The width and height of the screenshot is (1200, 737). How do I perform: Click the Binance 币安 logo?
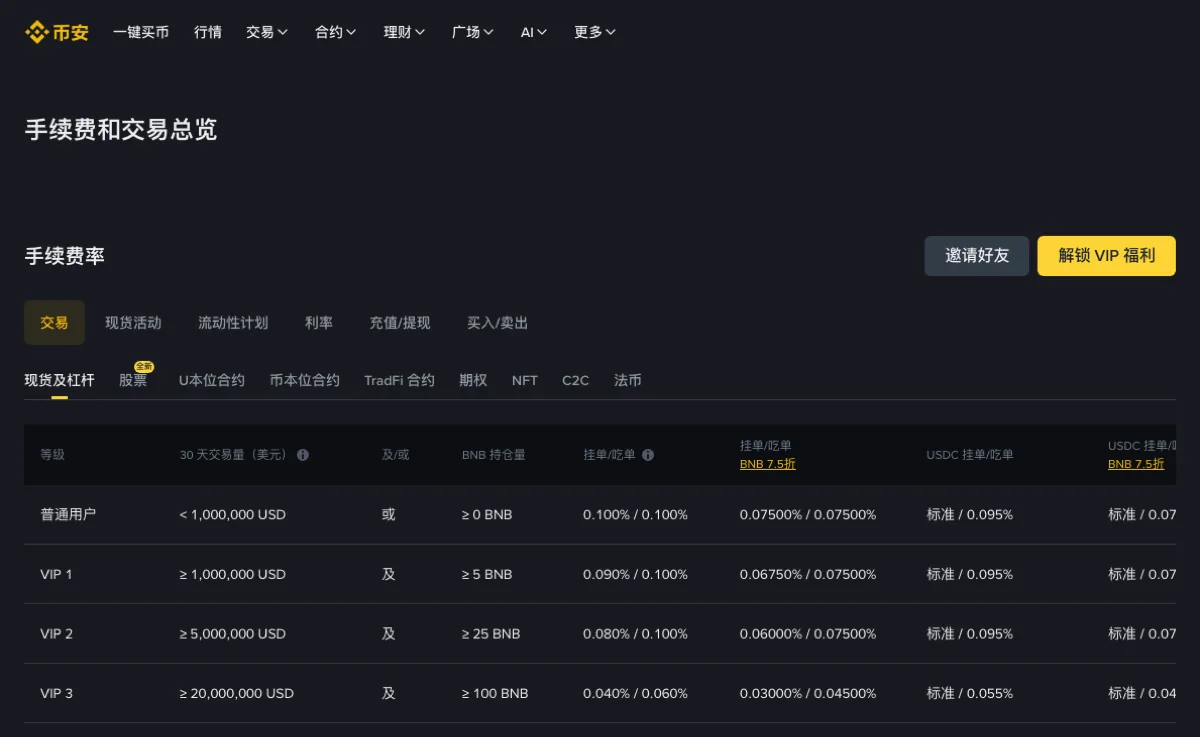57,32
